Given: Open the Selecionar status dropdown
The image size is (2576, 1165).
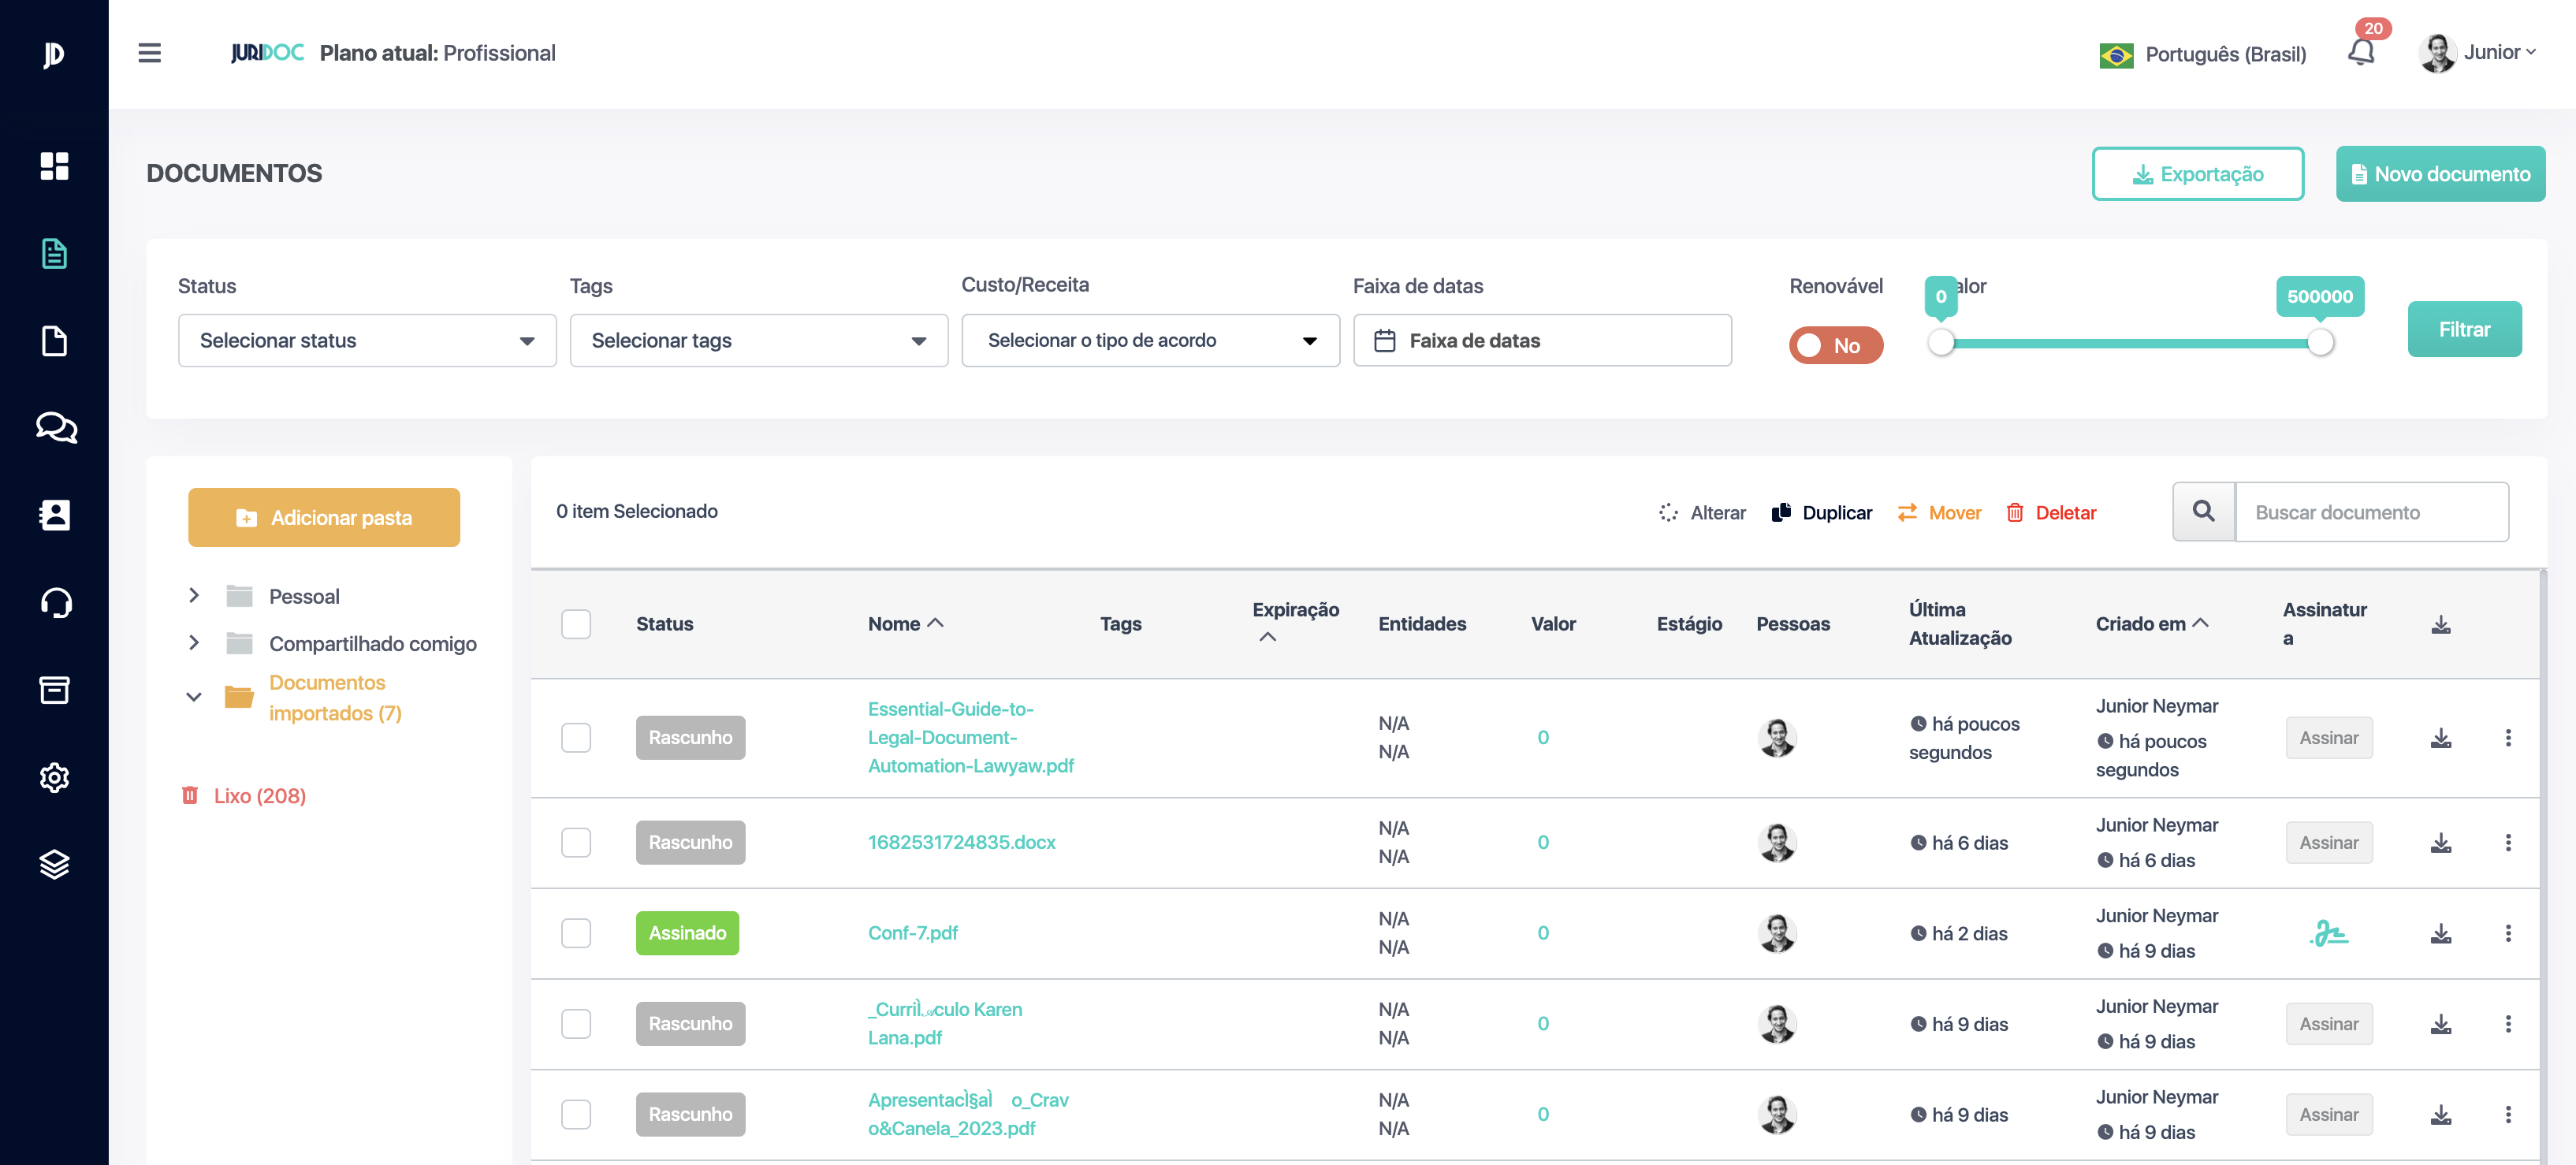Looking at the screenshot, I should point(367,340).
